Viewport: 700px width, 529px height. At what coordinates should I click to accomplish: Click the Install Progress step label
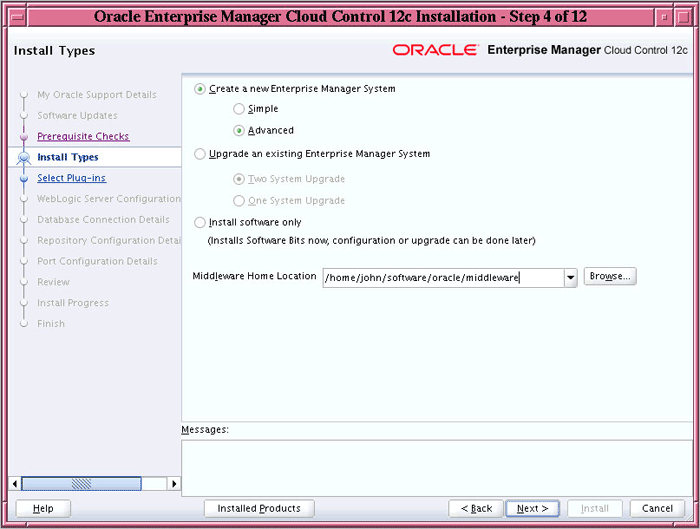tap(73, 303)
